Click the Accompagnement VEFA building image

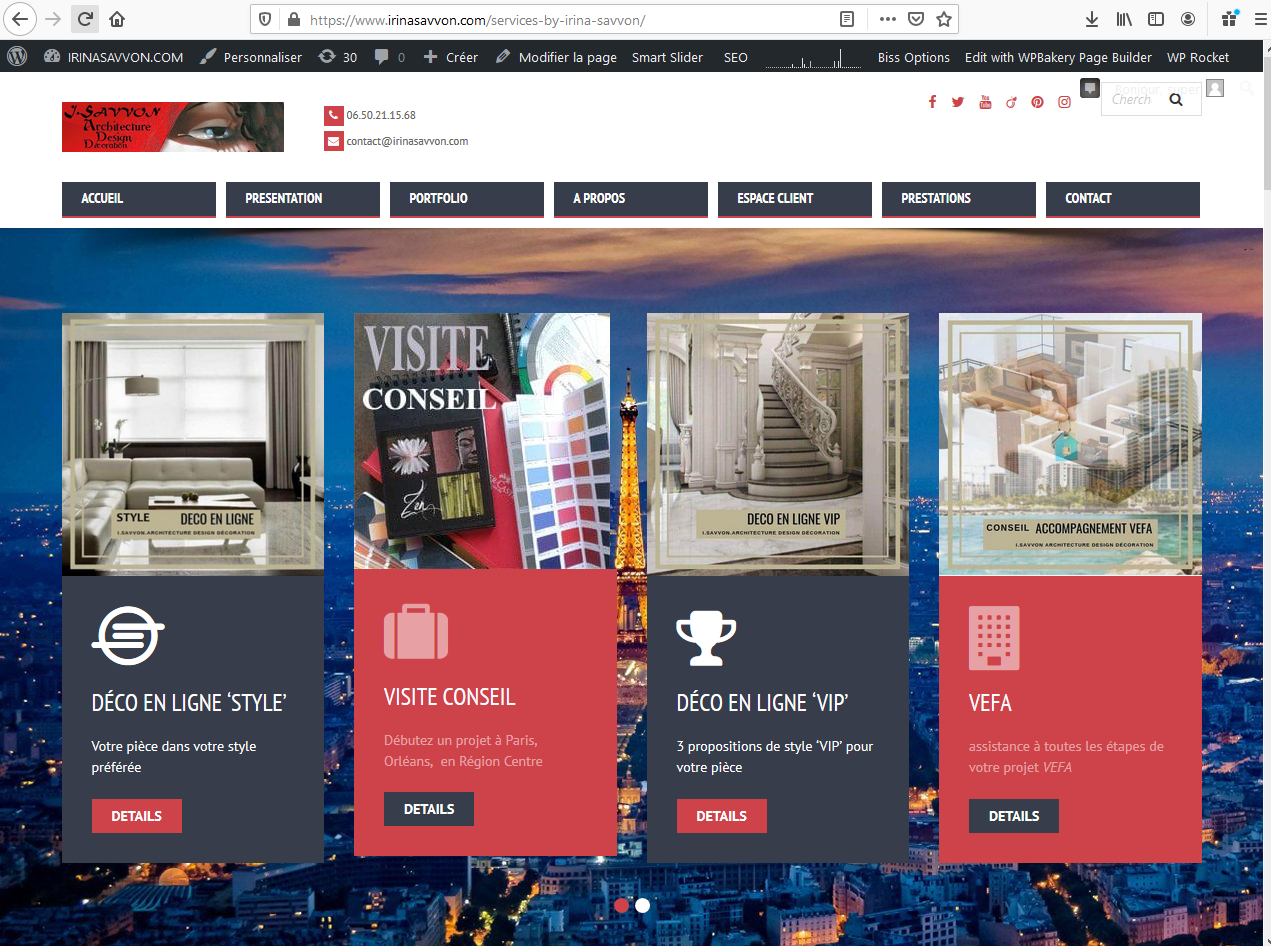1070,444
